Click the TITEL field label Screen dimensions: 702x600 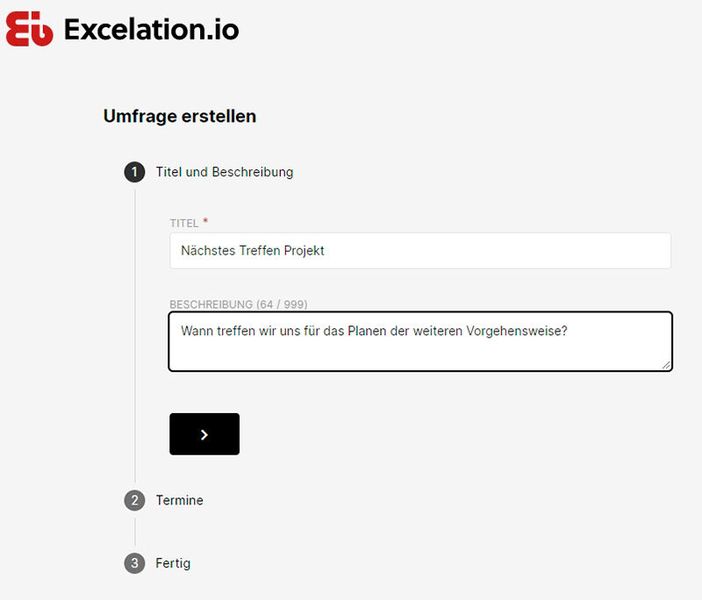[x=184, y=222]
